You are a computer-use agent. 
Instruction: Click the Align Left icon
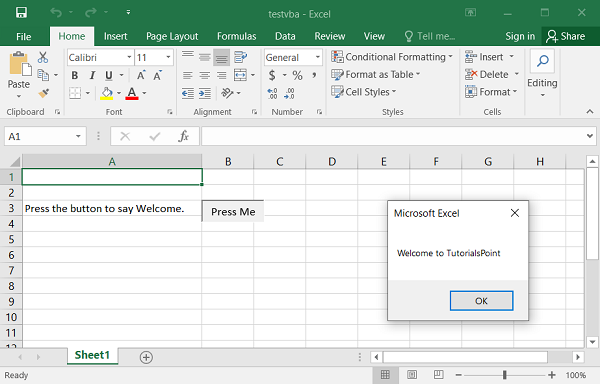click(x=188, y=75)
